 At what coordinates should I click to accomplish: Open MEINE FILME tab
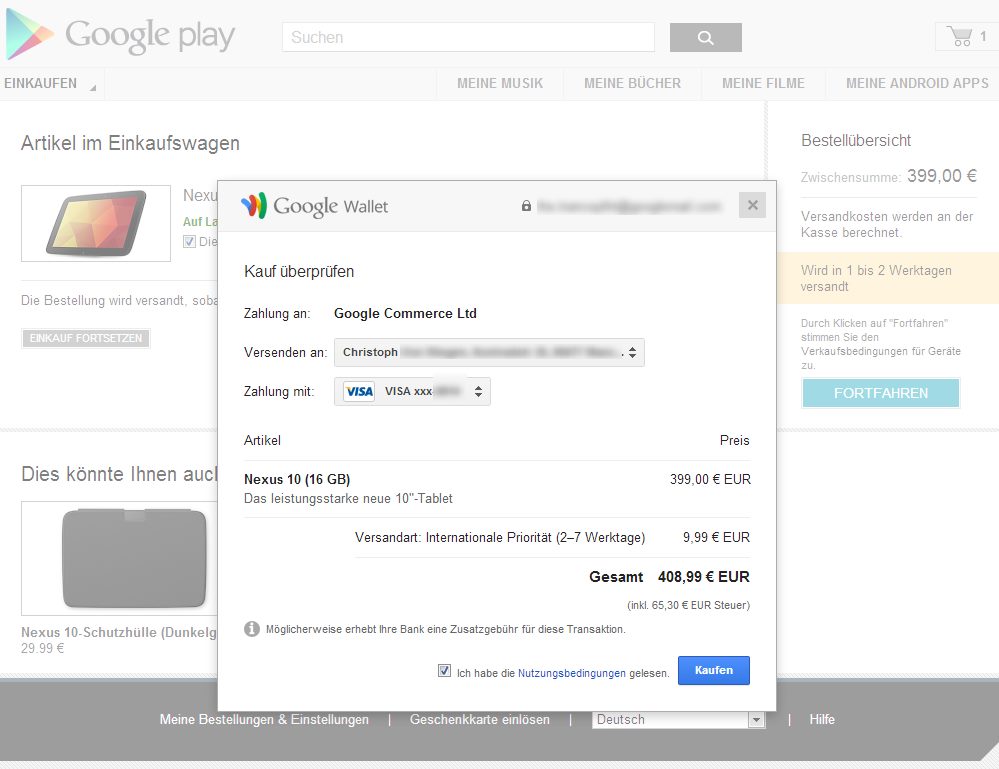coord(763,83)
